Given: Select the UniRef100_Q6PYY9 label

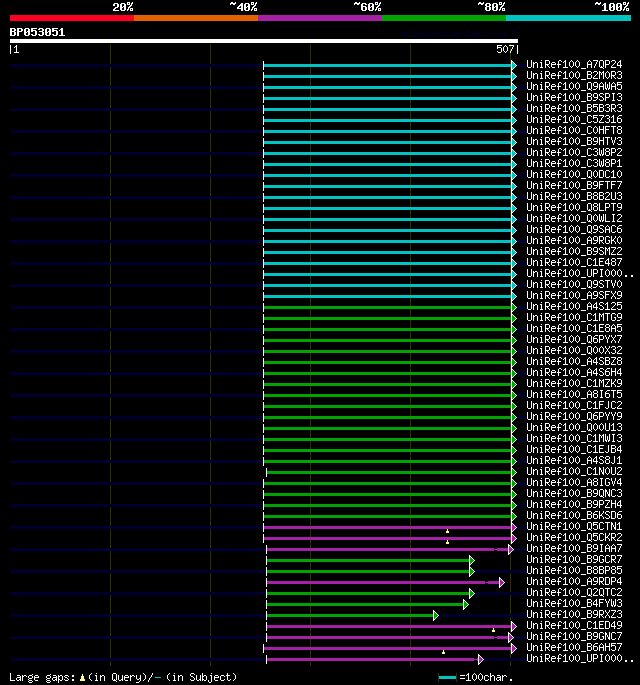Looking at the screenshot, I should [x=574, y=416].
